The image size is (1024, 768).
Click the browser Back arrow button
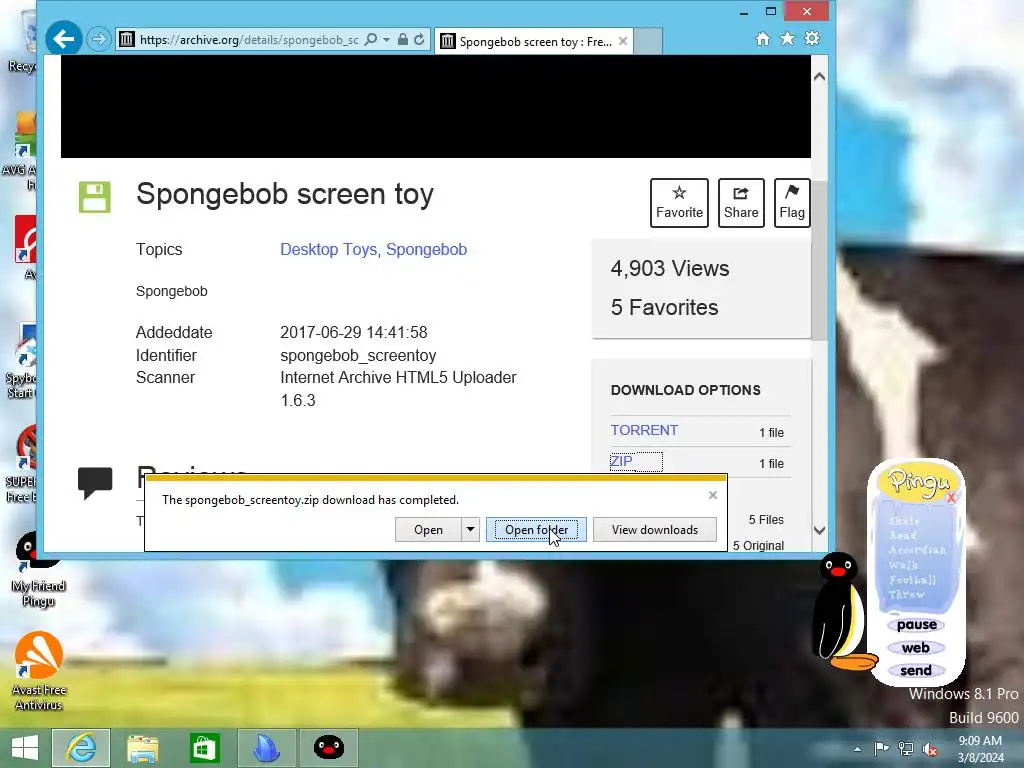[x=64, y=39]
